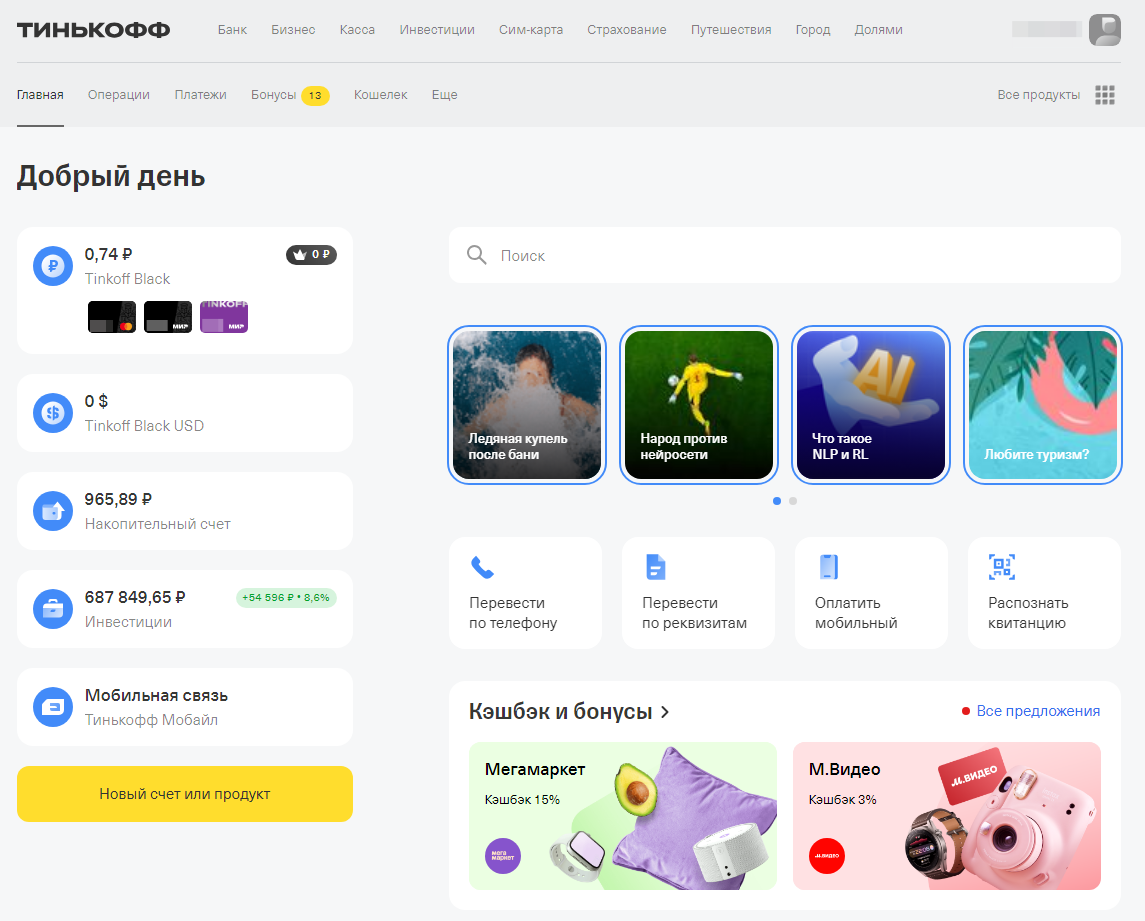The height and width of the screenshot is (921, 1145).
Task: Click Оплатить мобильный tile
Action: (x=871, y=593)
